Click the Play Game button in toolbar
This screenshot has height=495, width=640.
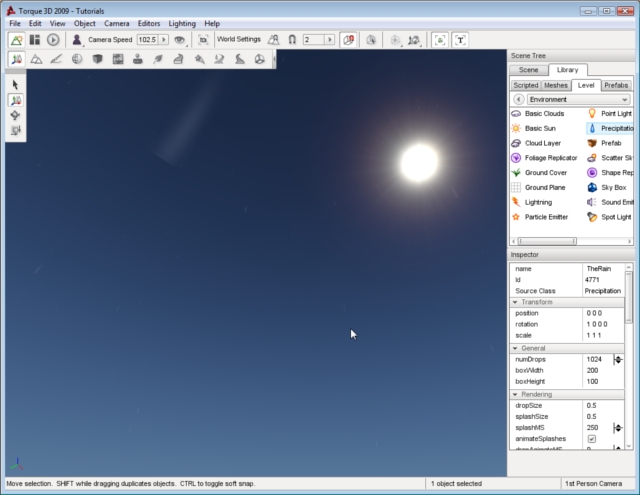point(53,39)
